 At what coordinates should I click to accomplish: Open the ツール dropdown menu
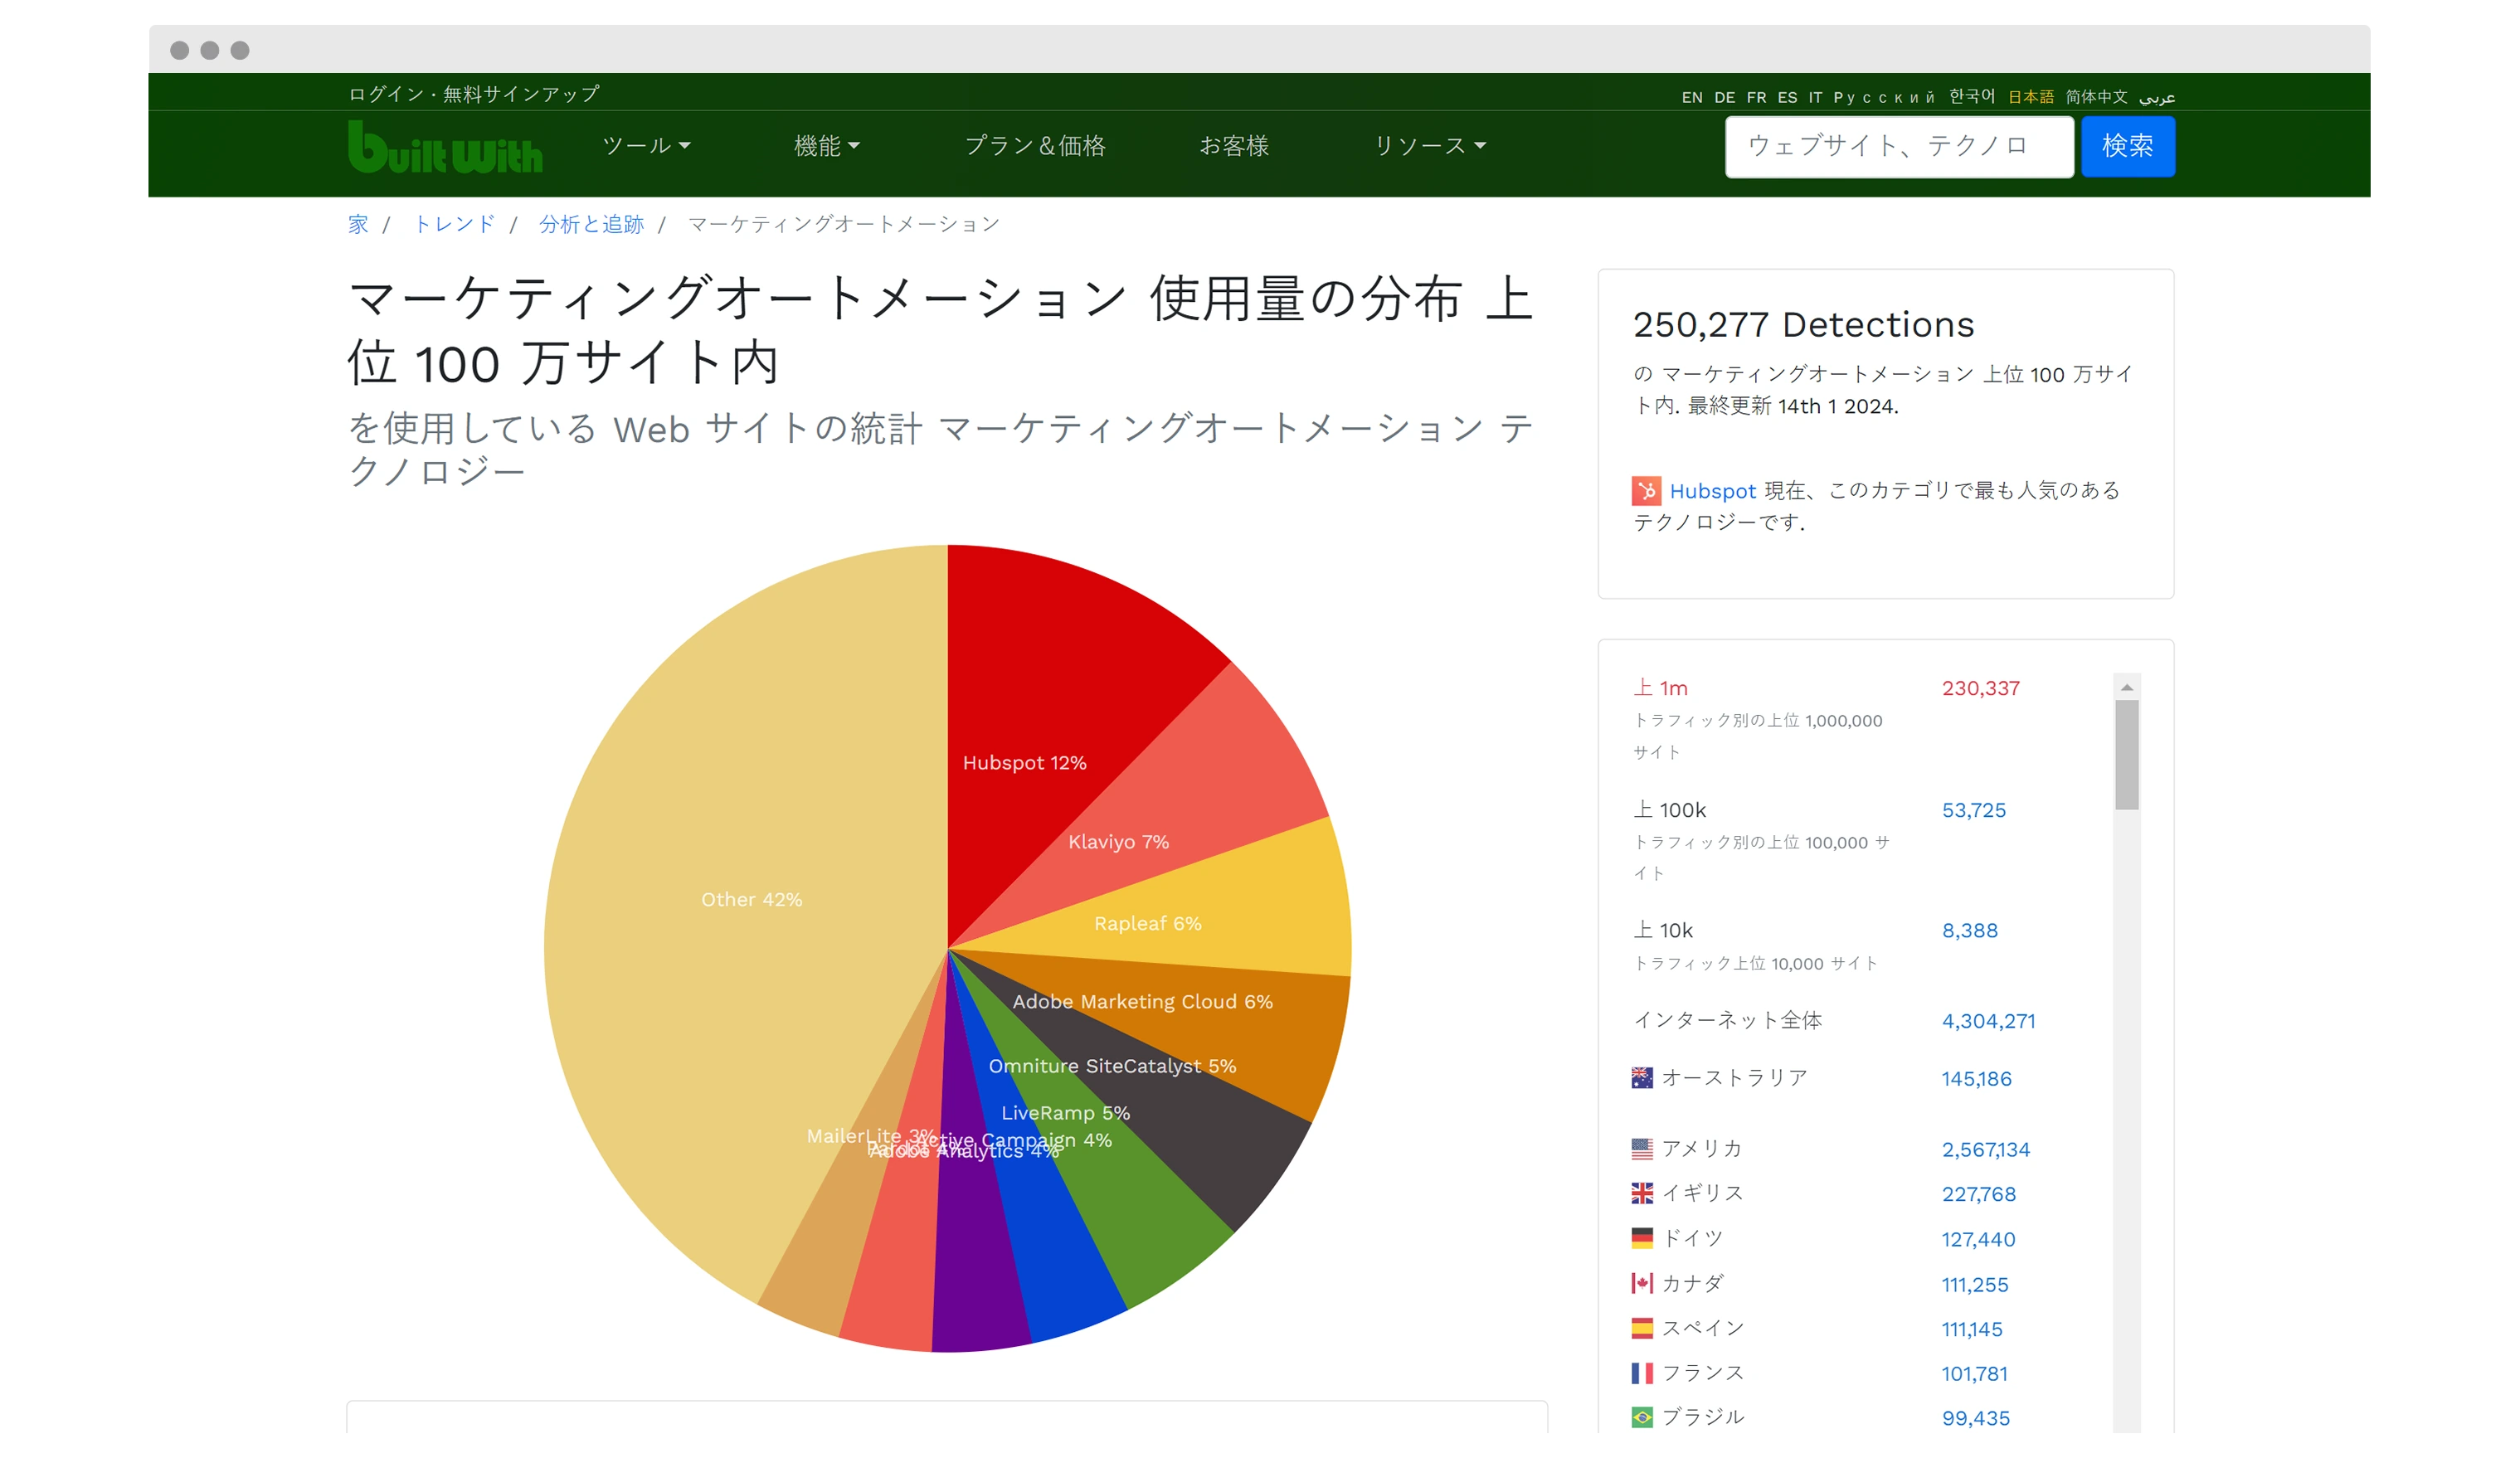point(646,146)
